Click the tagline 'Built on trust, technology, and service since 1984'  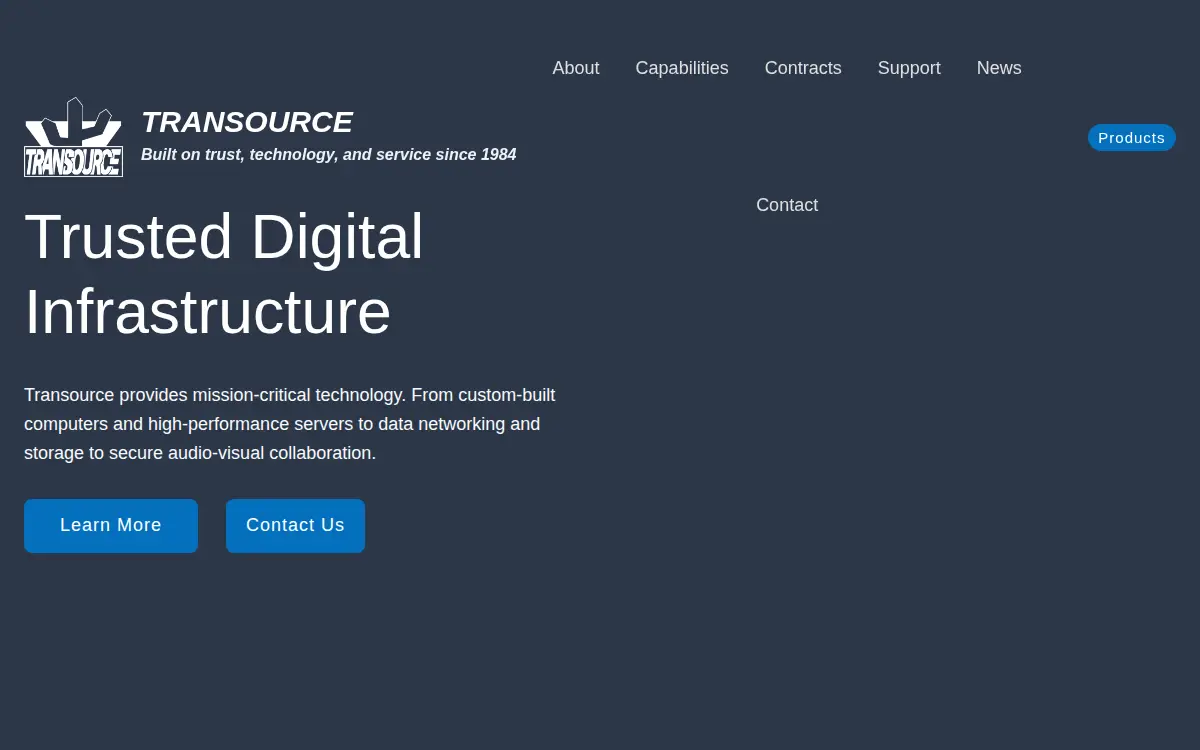point(329,155)
